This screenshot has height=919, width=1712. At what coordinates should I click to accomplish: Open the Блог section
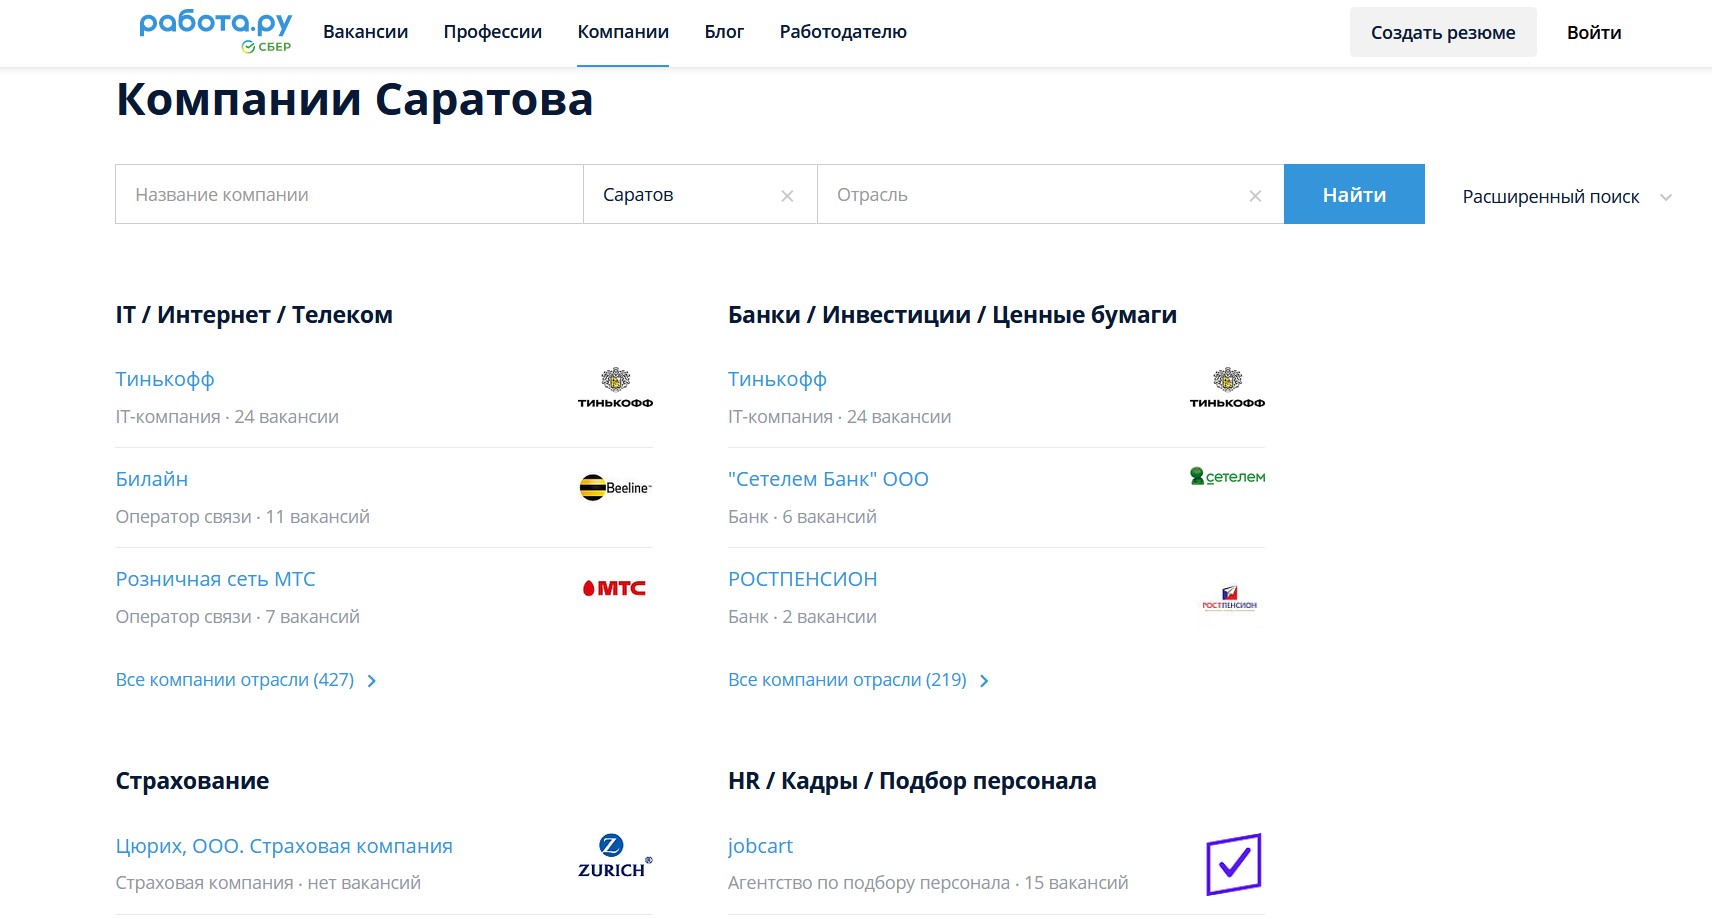(724, 32)
